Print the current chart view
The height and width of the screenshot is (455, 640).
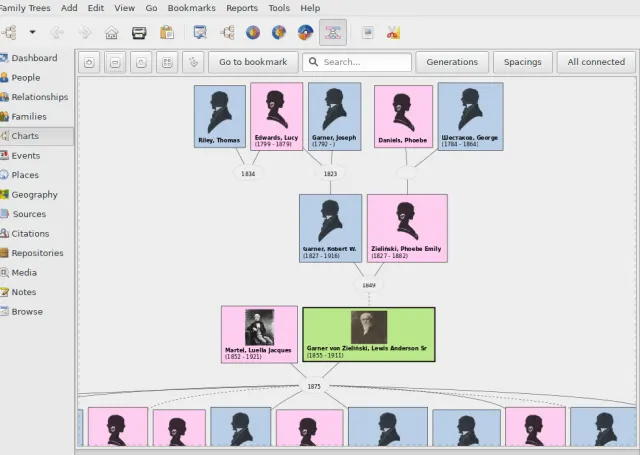139,32
